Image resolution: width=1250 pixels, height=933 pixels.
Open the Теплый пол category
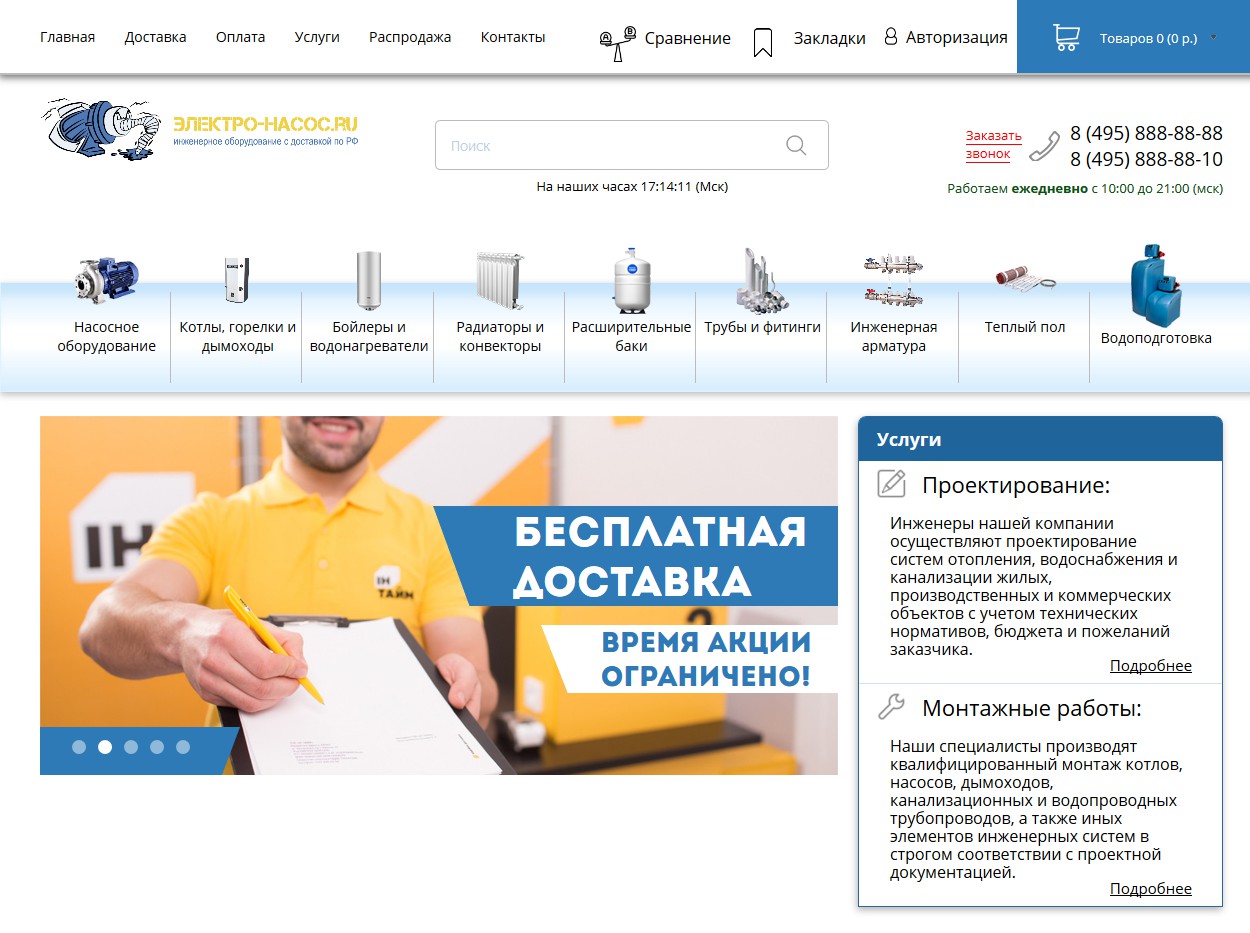[1025, 327]
